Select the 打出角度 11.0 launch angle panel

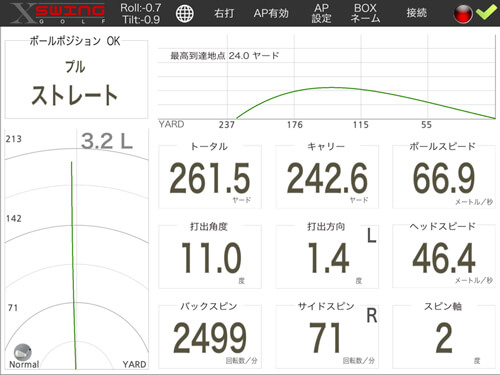pos(210,256)
